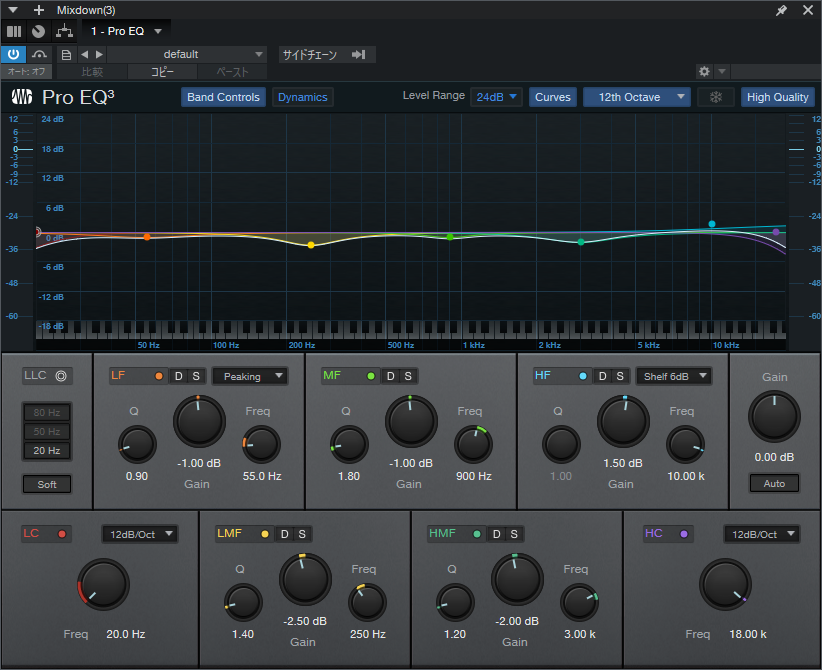The height and width of the screenshot is (670, 822).
Task: Toggle the HF band enable dot
Action: click(x=583, y=376)
